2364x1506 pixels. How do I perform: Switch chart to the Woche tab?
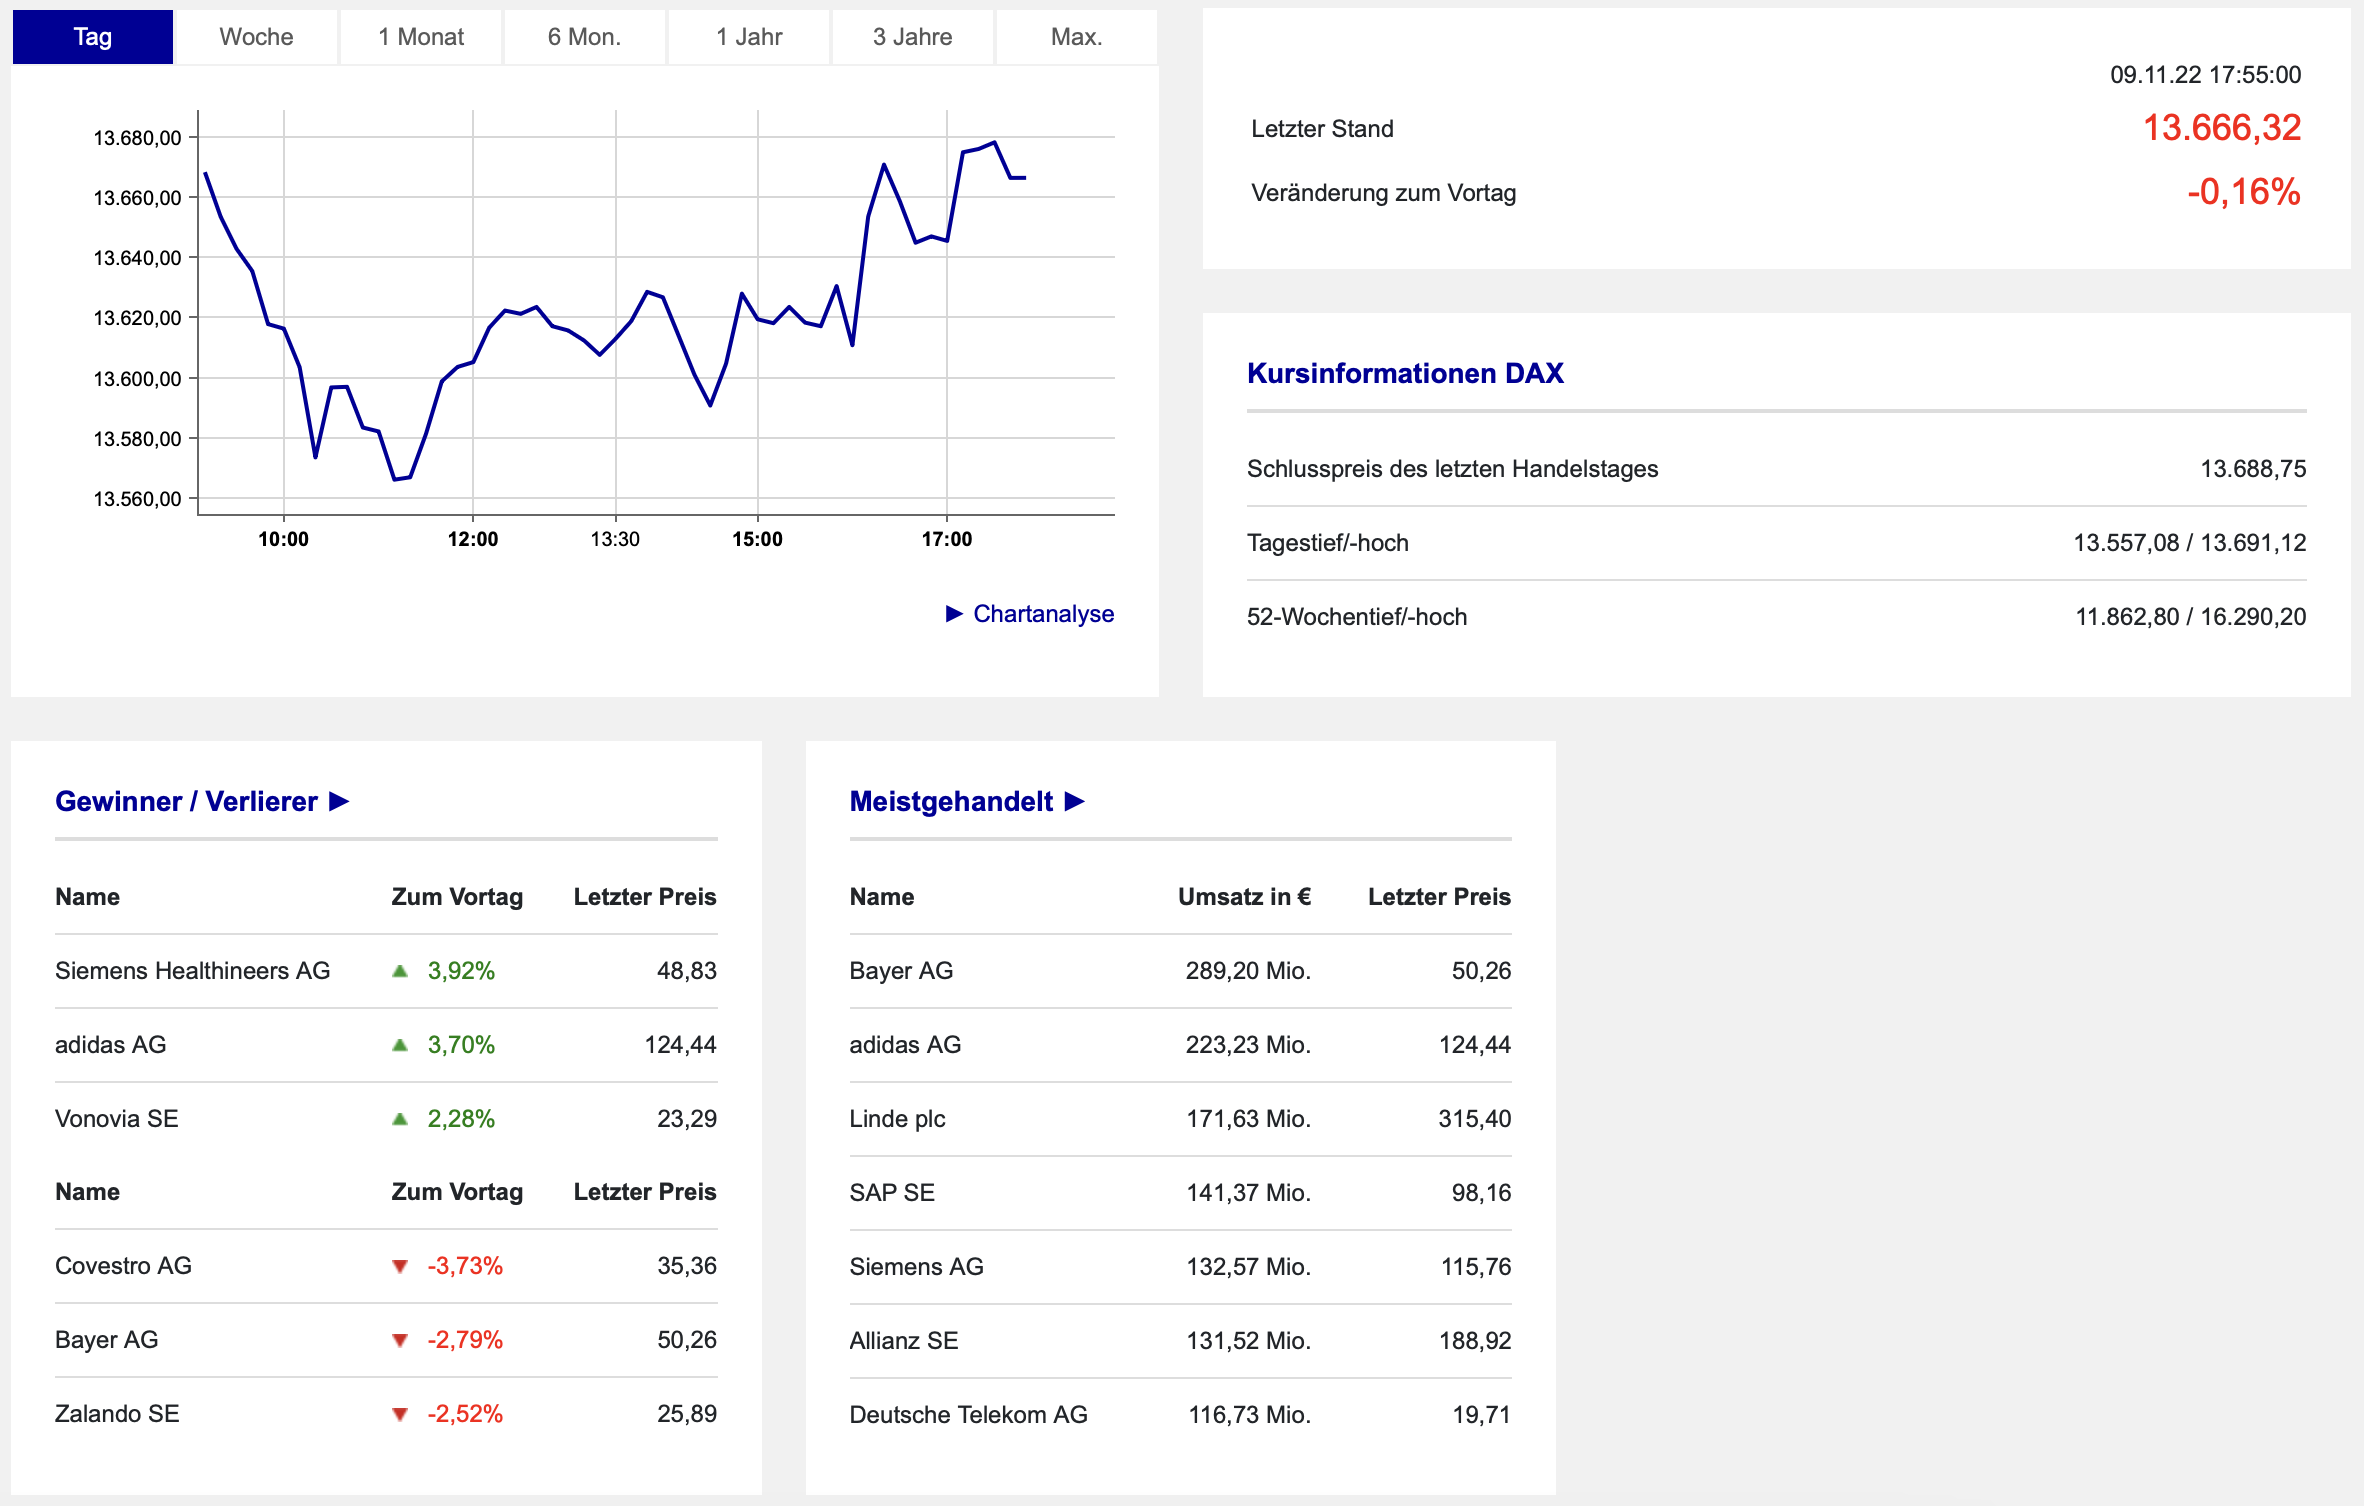tap(256, 37)
